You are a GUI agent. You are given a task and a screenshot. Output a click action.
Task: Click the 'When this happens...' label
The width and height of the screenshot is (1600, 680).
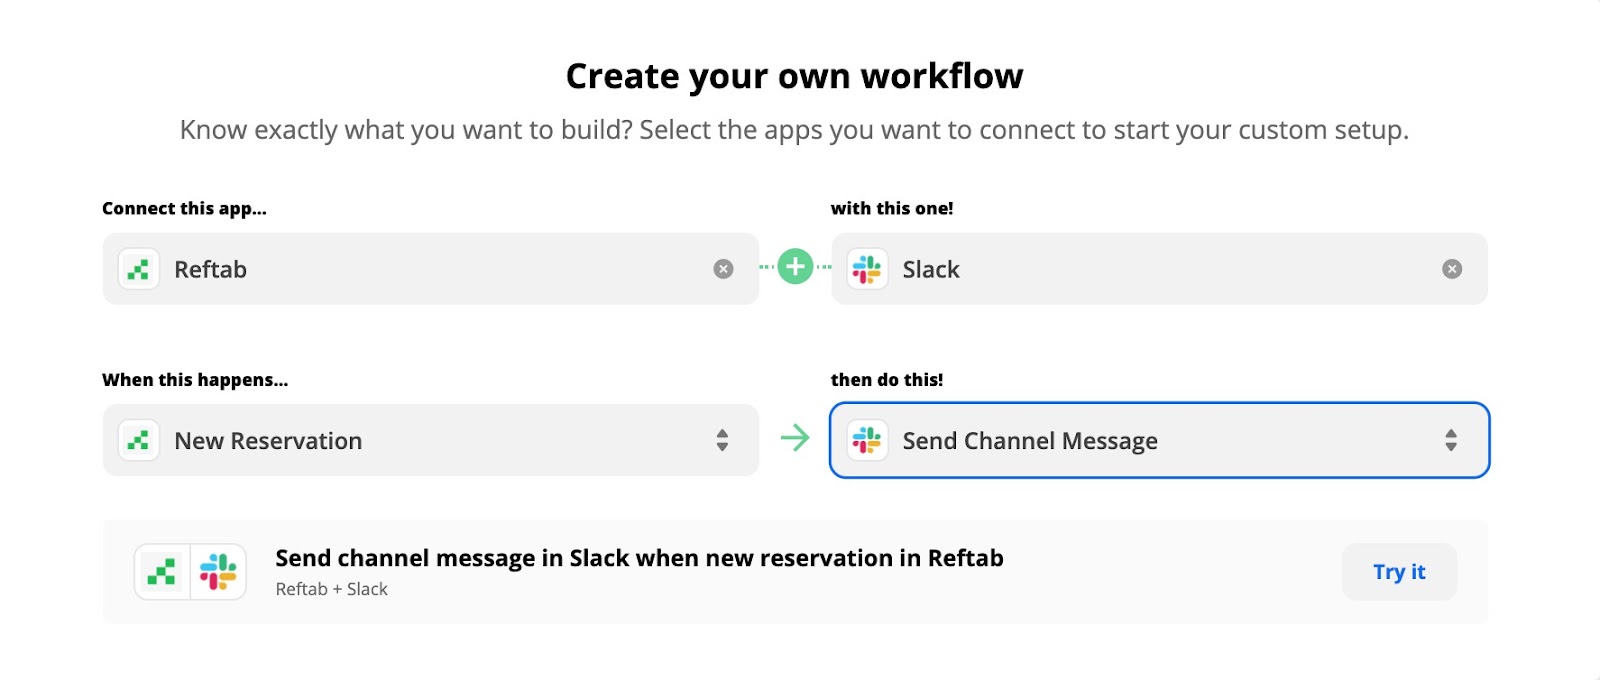coord(195,380)
